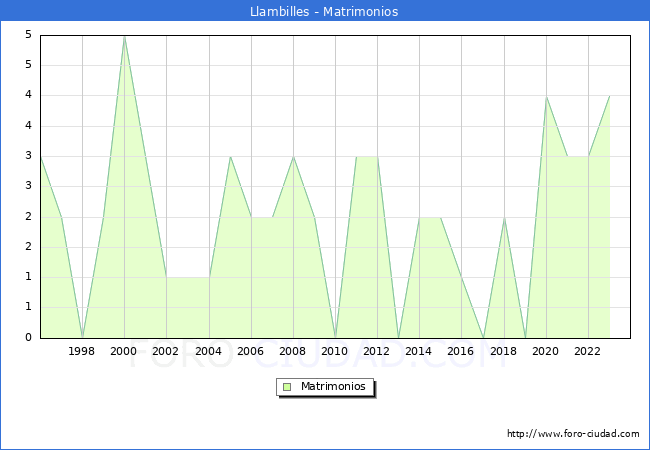Click the 2008 x-axis label

click(x=293, y=351)
